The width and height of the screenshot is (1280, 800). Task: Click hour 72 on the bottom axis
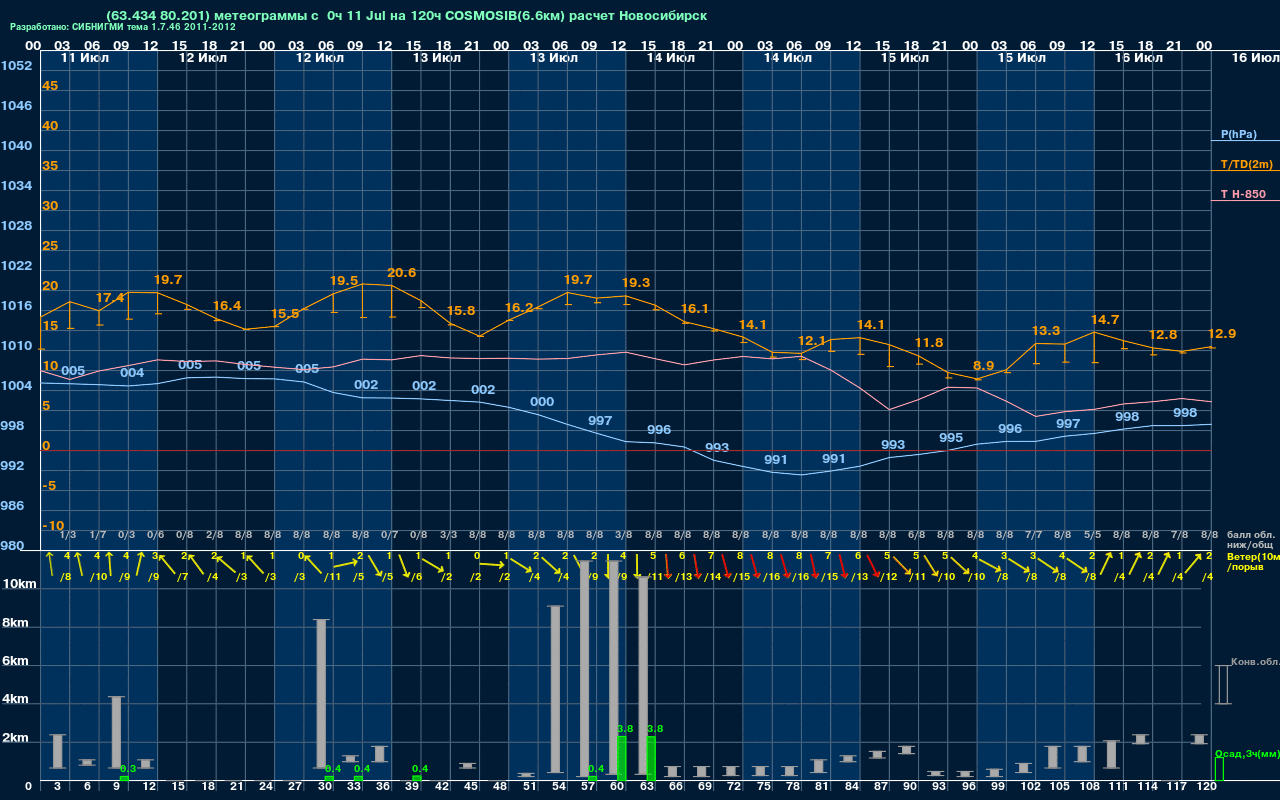(x=735, y=787)
